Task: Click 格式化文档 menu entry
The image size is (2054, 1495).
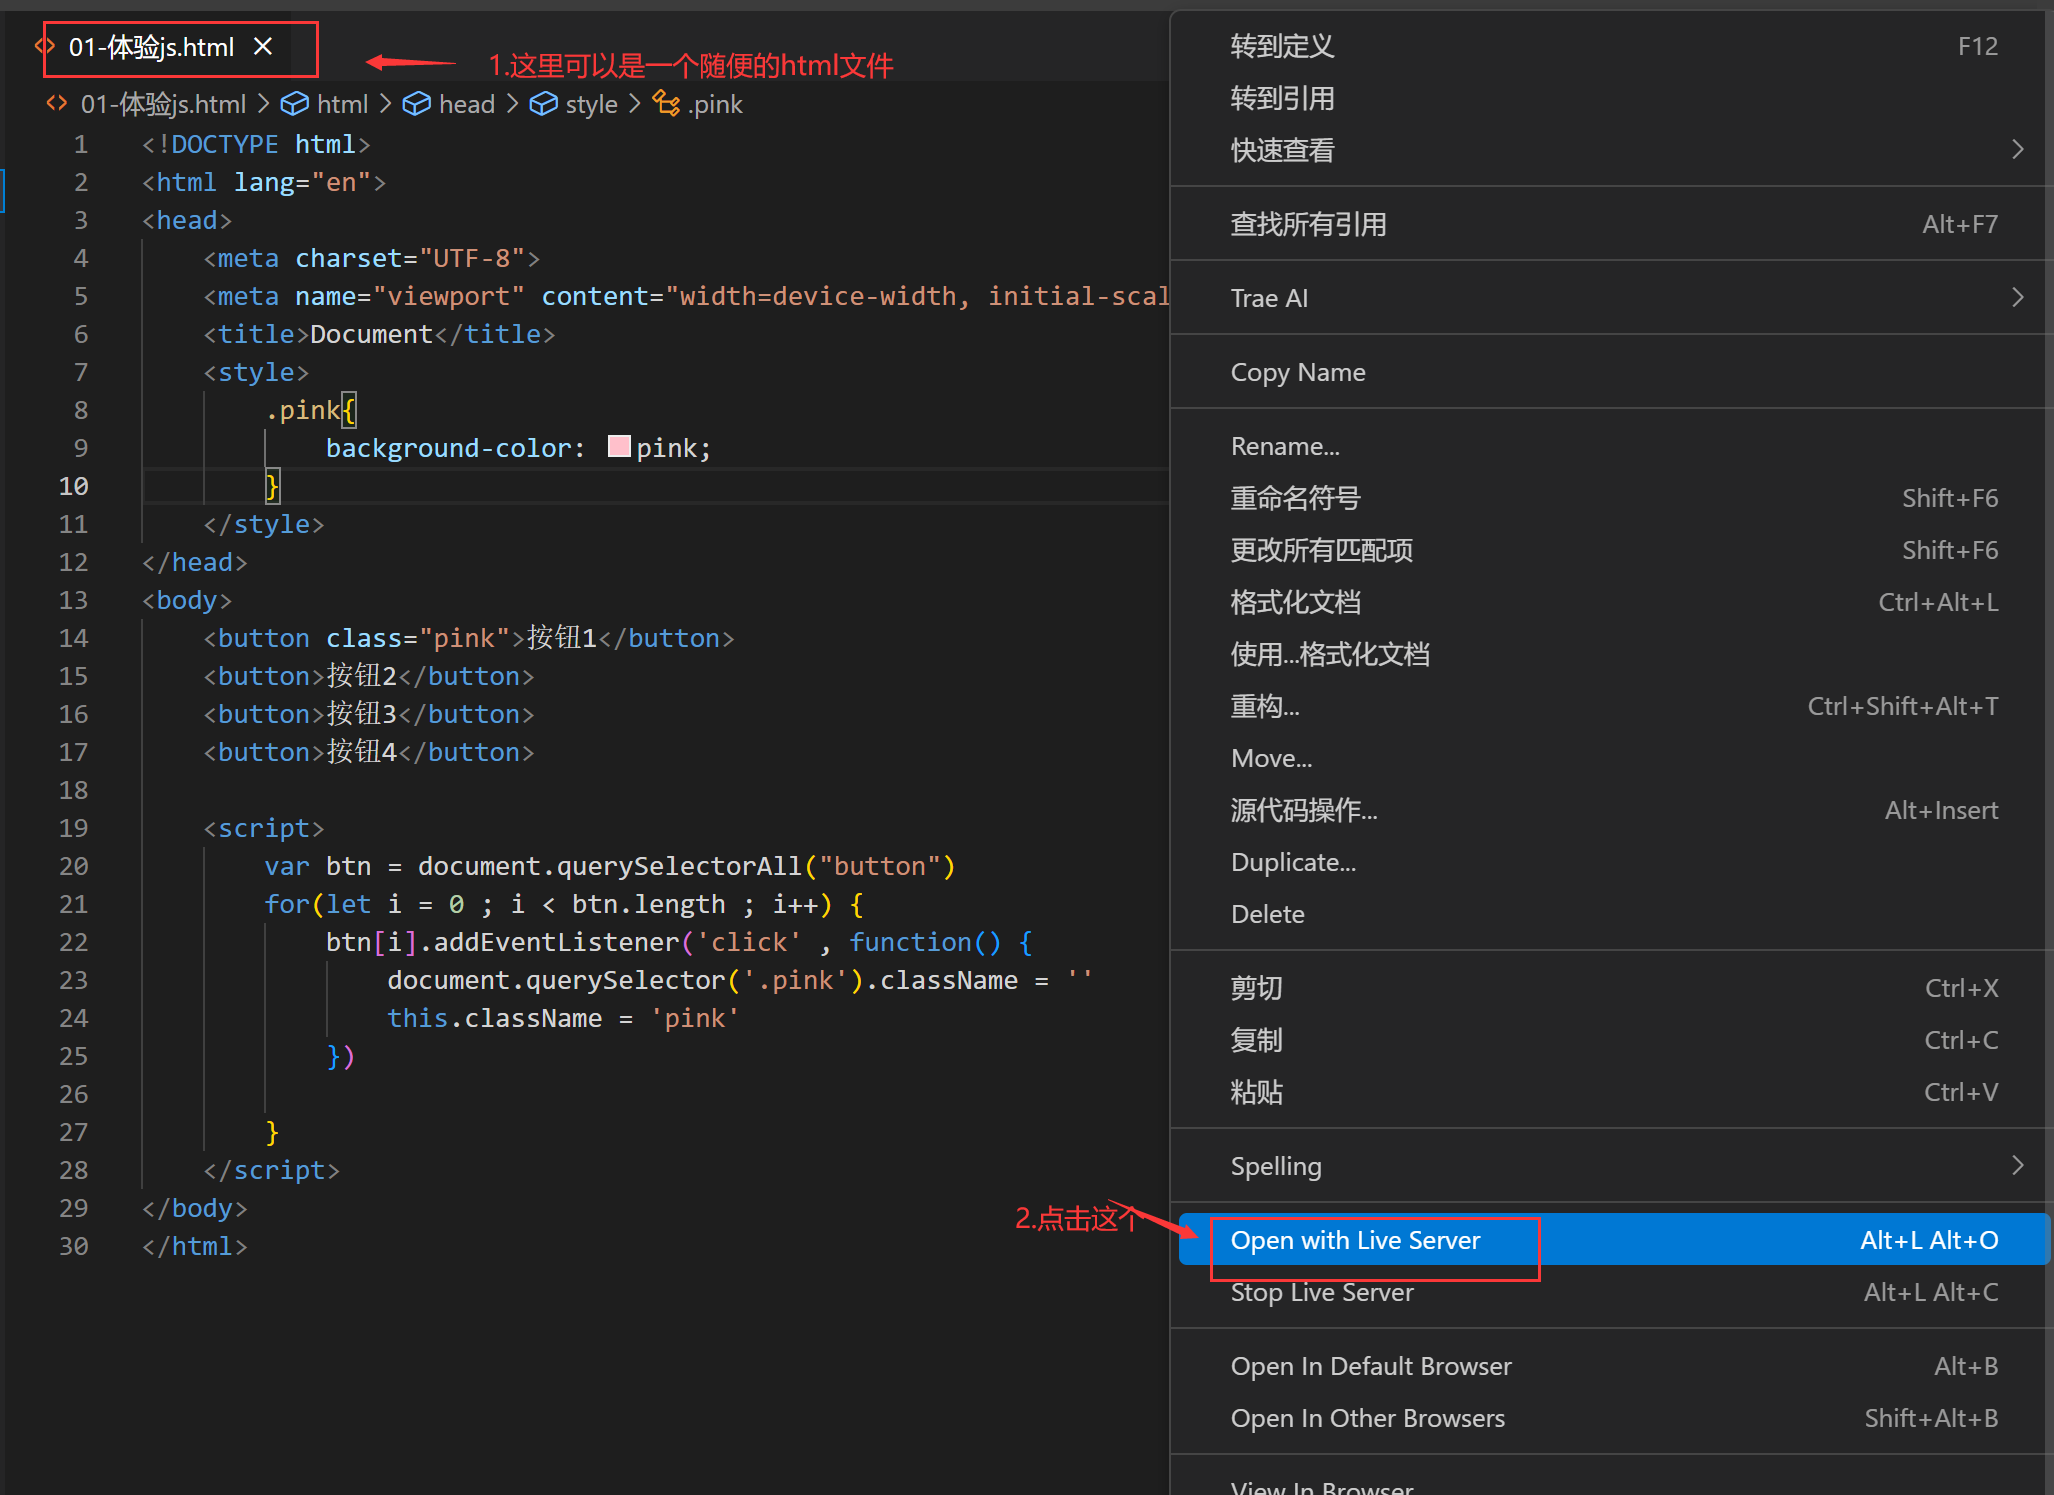Action: tap(1295, 602)
